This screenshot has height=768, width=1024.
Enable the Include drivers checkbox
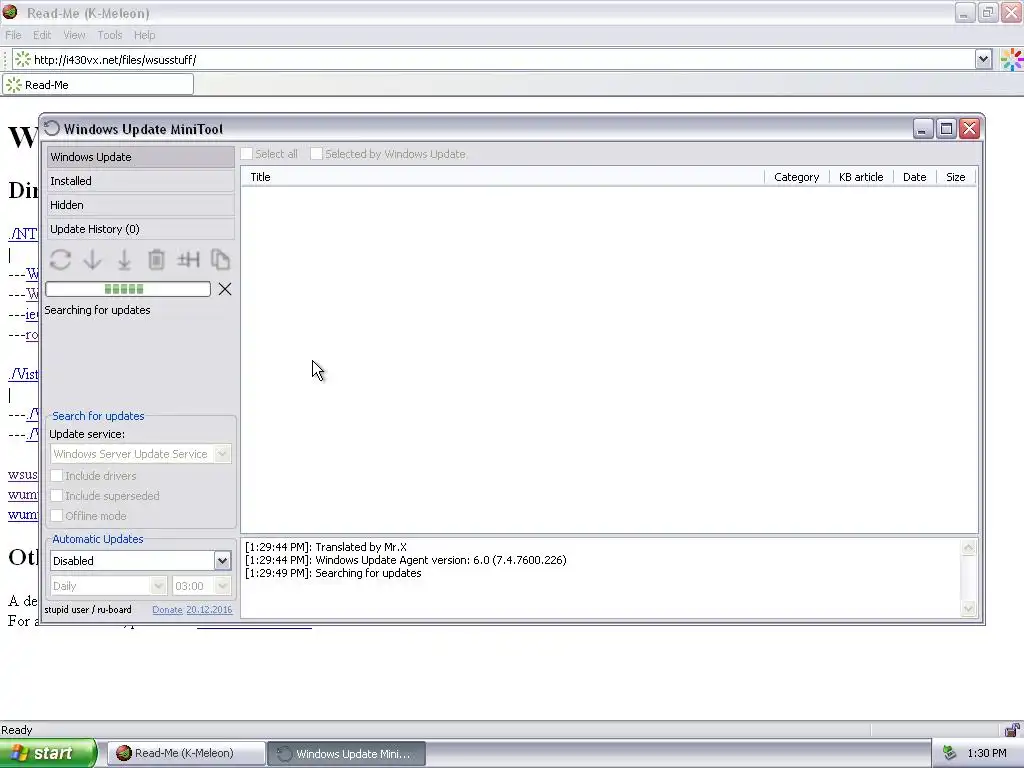click(x=57, y=475)
